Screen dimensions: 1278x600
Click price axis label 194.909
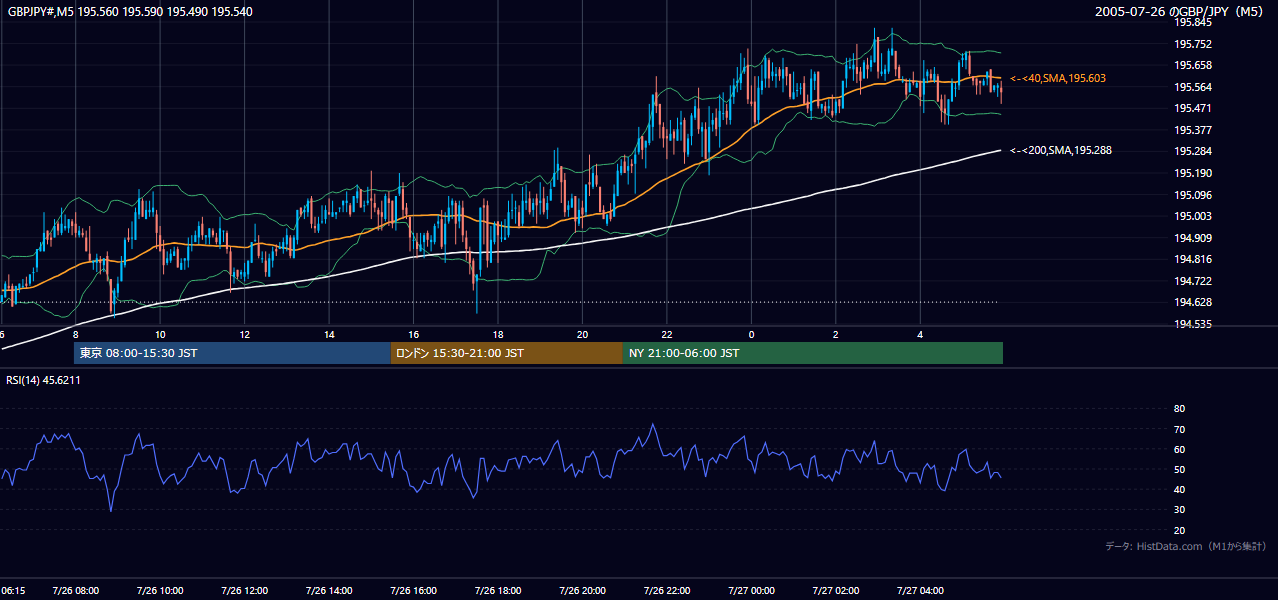pyautogui.click(x=1192, y=238)
